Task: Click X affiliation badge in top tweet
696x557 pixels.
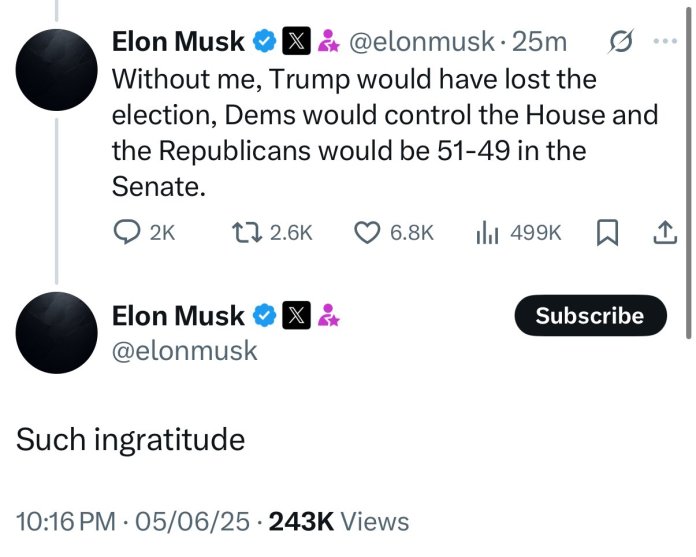Action: (296, 42)
